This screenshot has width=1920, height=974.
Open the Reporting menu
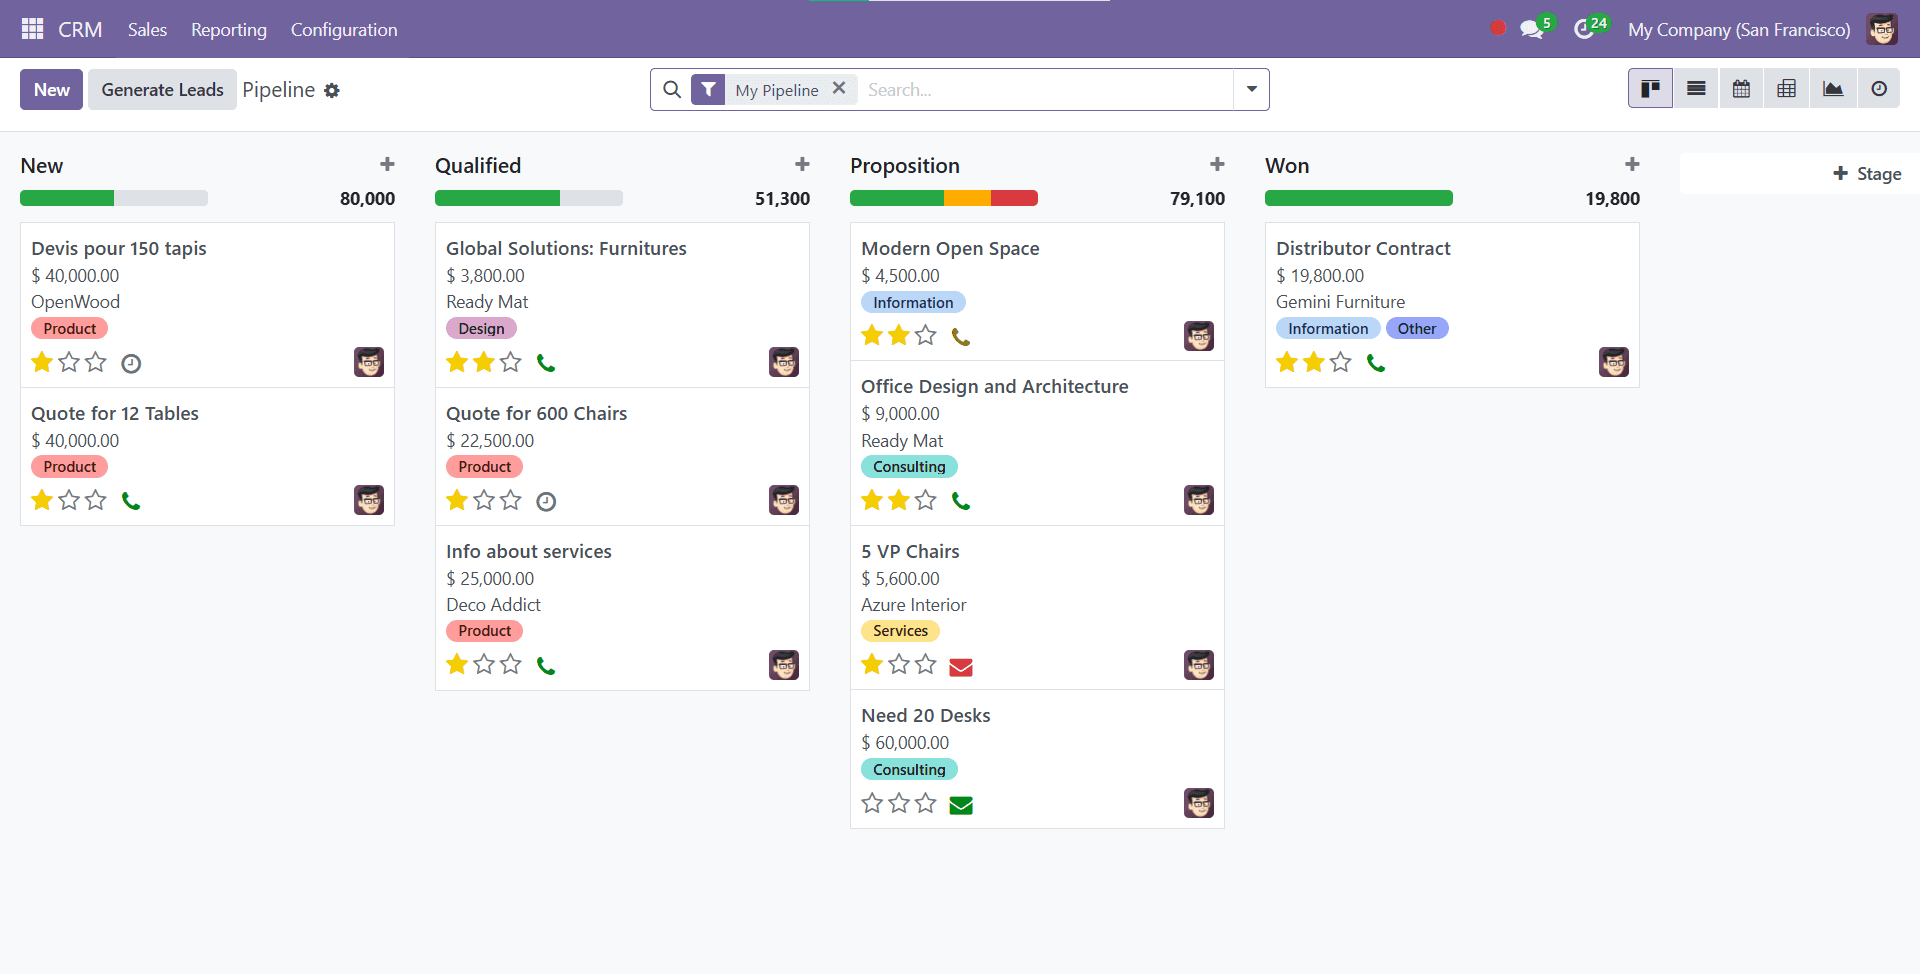(228, 29)
